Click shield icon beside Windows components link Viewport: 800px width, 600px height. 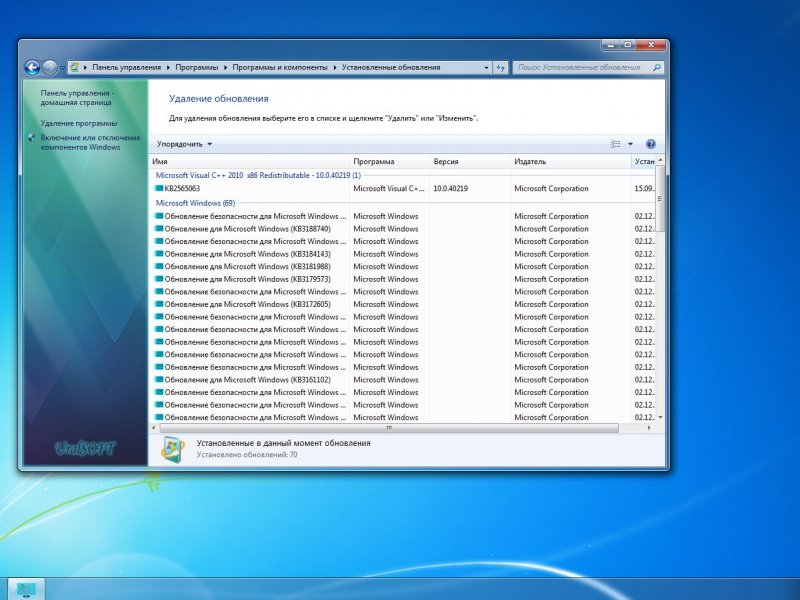click(x=32, y=138)
